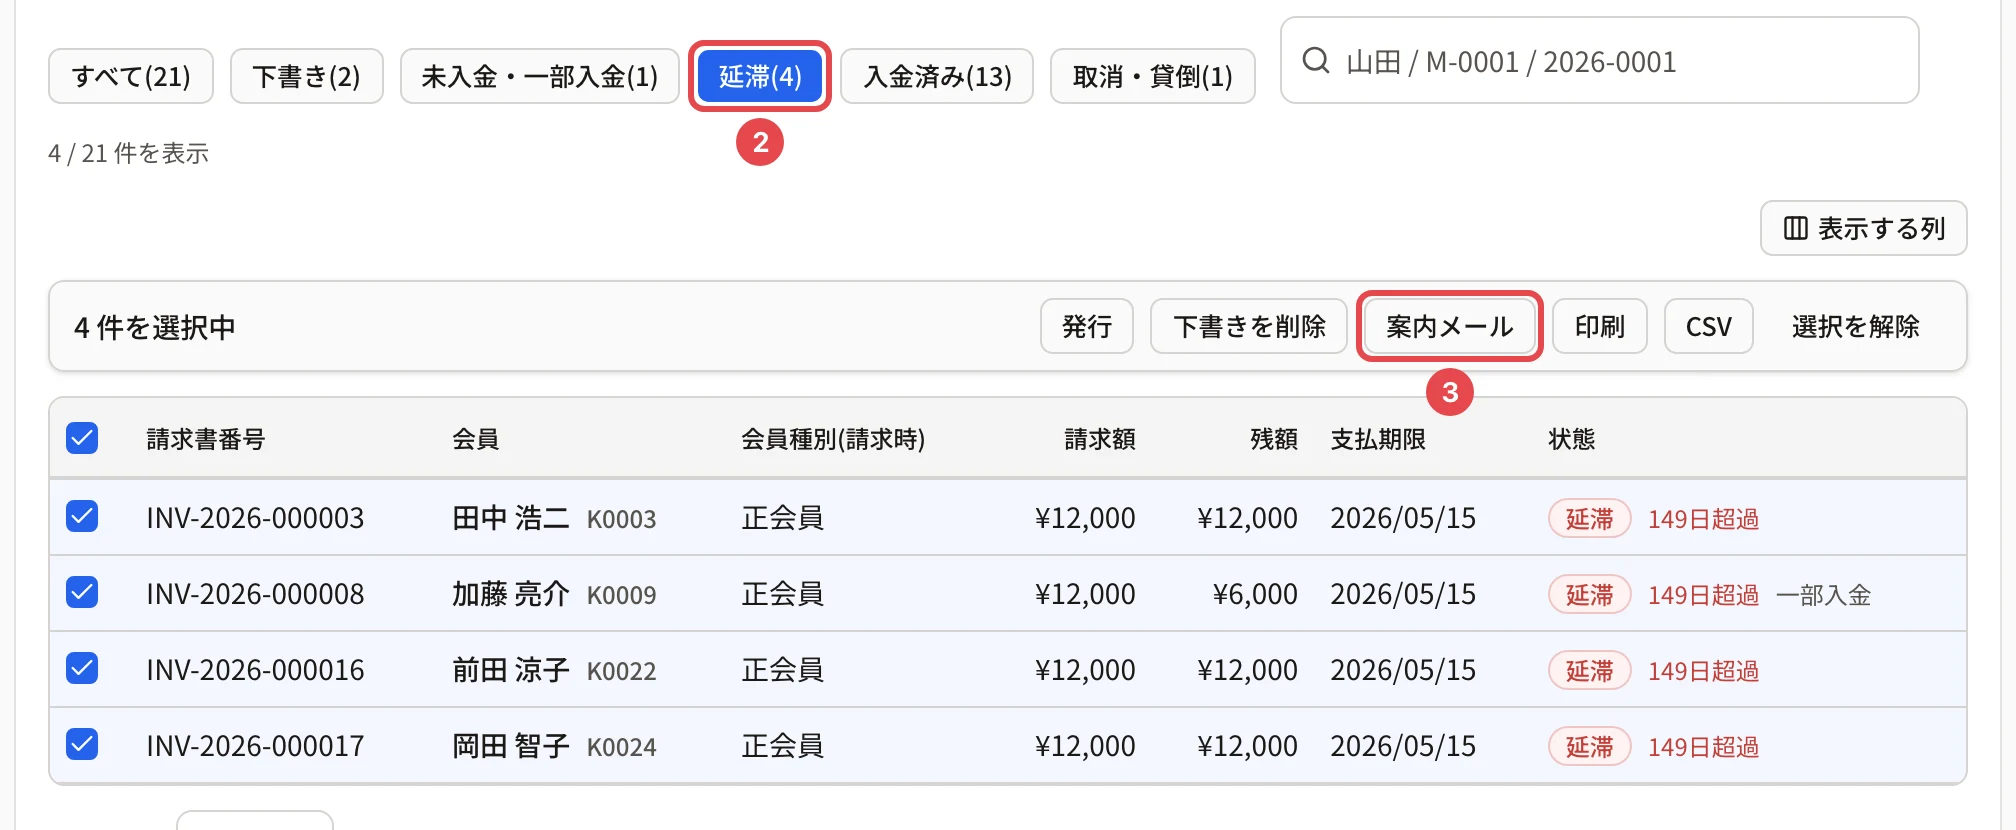Export selection with the CSV button

coord(1709,326)
